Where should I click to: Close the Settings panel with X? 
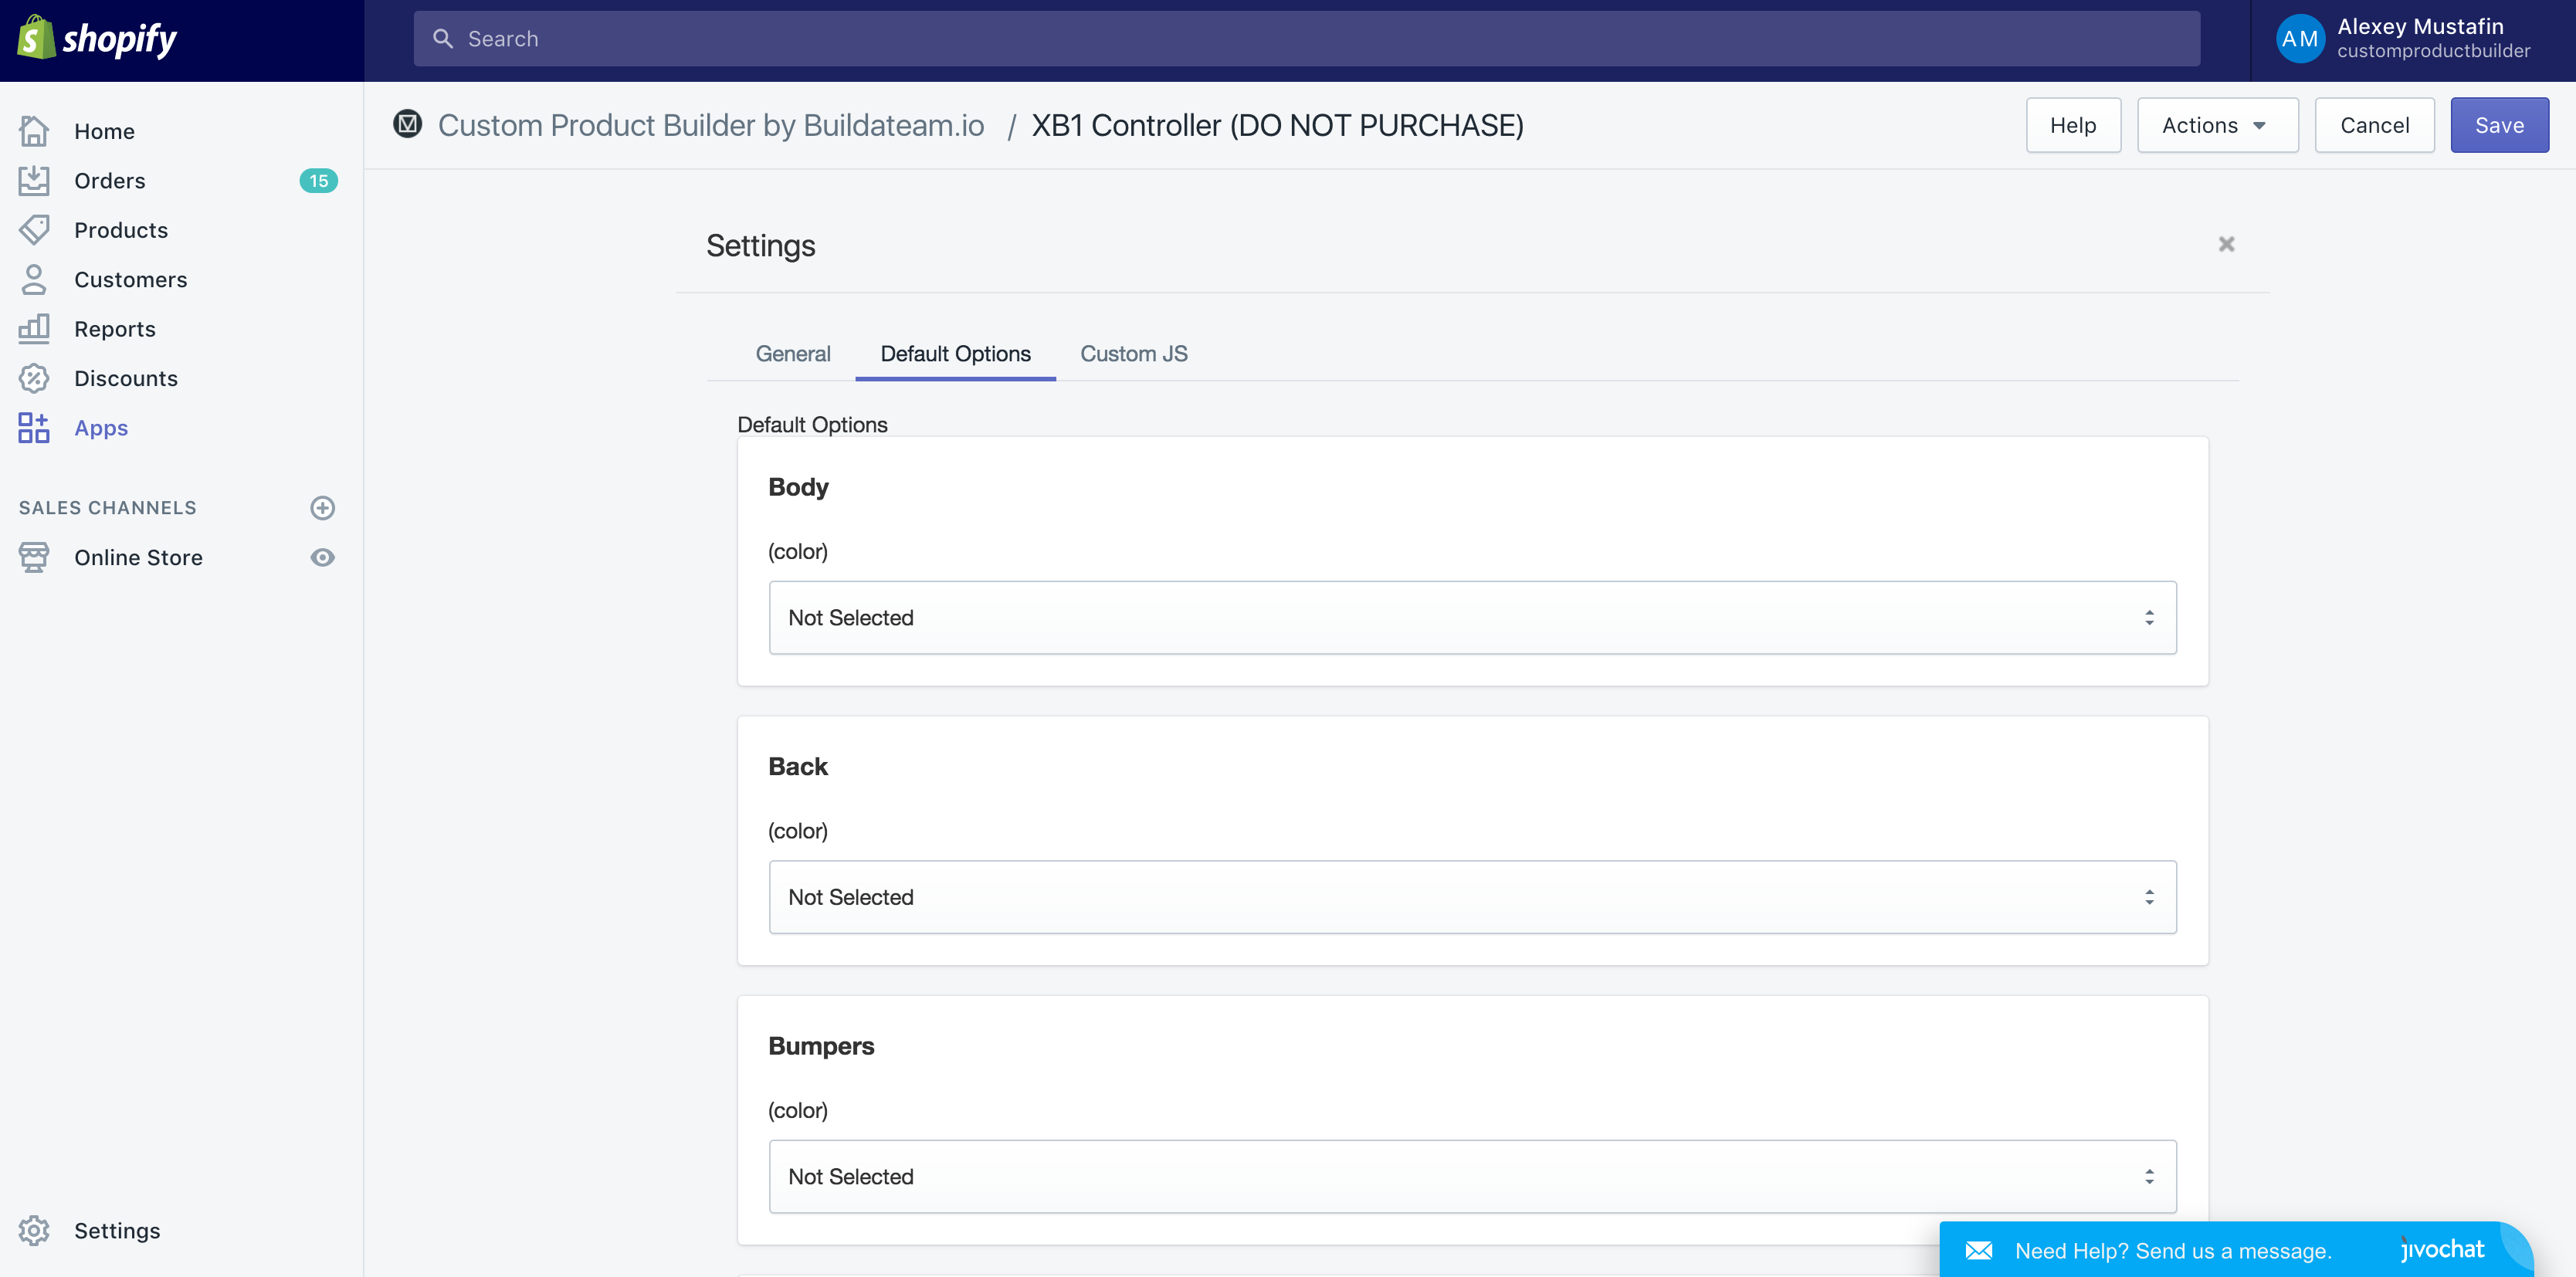pos(2226,244)
